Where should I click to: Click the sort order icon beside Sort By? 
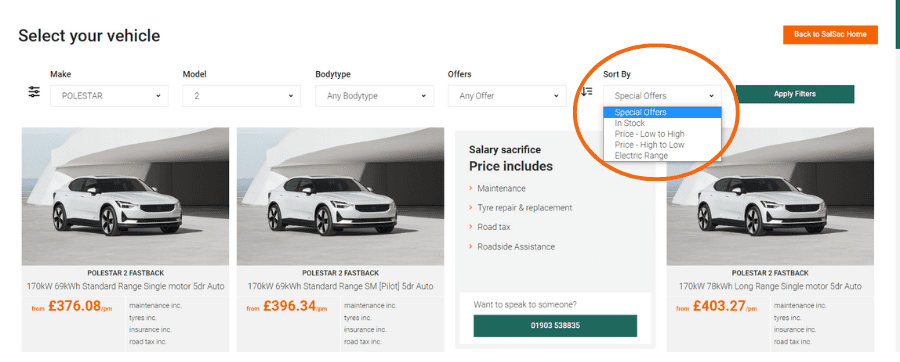(x=587, y=91)
